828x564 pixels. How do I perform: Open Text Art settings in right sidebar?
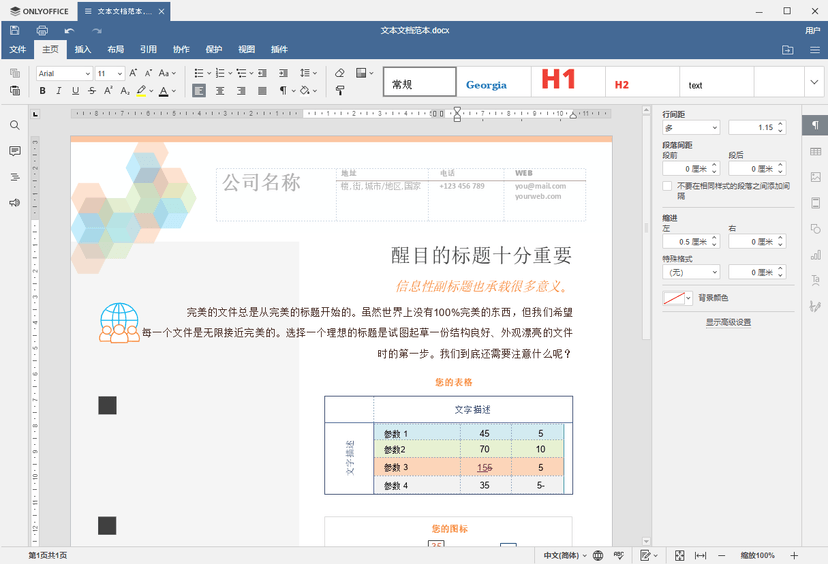coord(815,280)
